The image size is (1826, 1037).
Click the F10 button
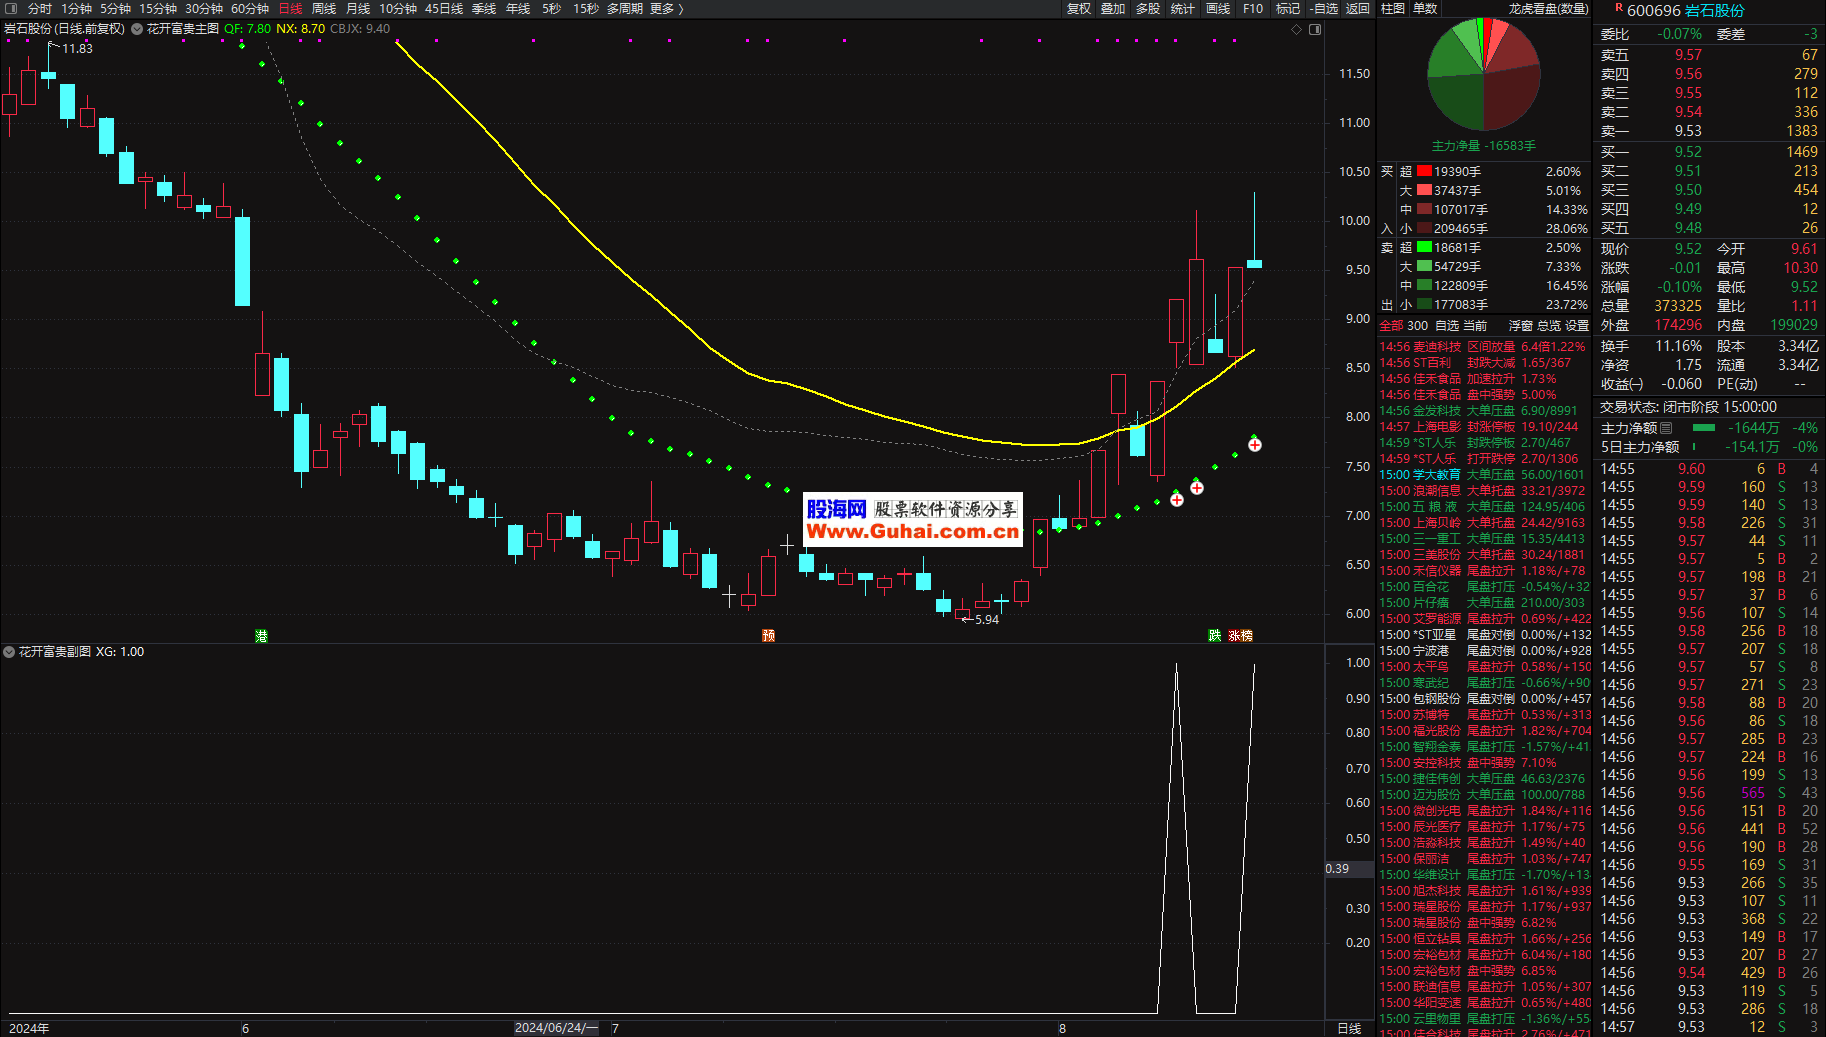point(1253,9)
